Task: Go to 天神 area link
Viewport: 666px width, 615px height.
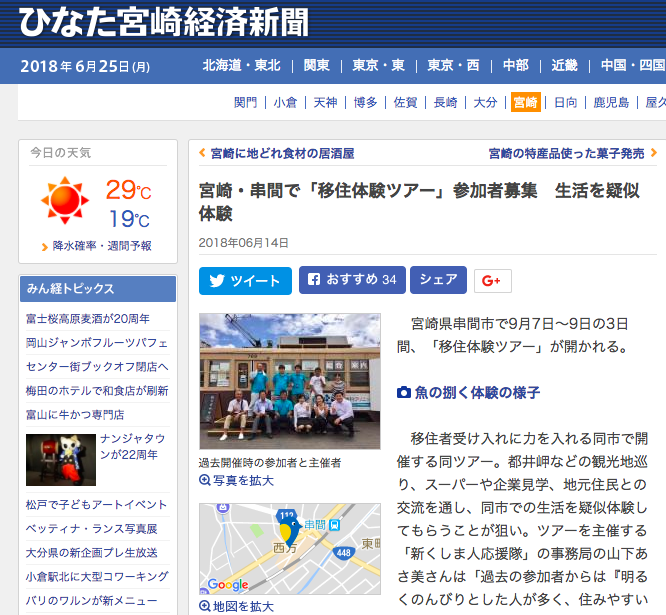Action: tap(325, 102)
